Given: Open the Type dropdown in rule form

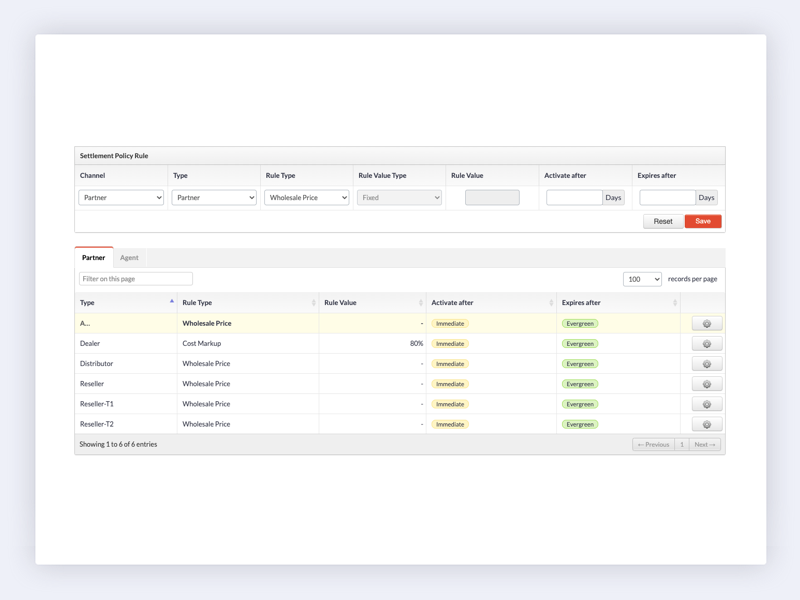Looking at the screenshot, I should click(214, 197).
